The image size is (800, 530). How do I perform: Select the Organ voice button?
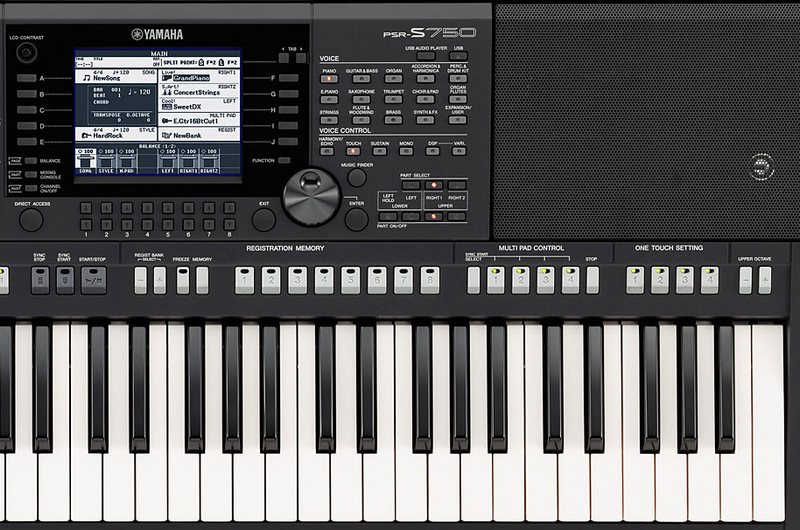pyautogui.click(x=393, y=79)
